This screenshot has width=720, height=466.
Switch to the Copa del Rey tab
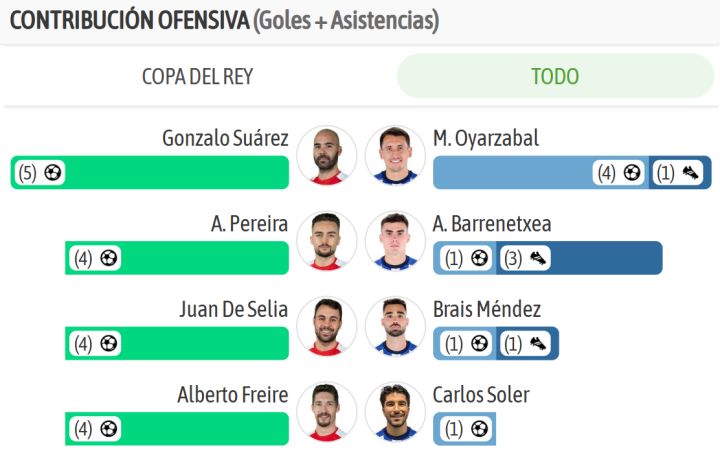tap(200, 76)
